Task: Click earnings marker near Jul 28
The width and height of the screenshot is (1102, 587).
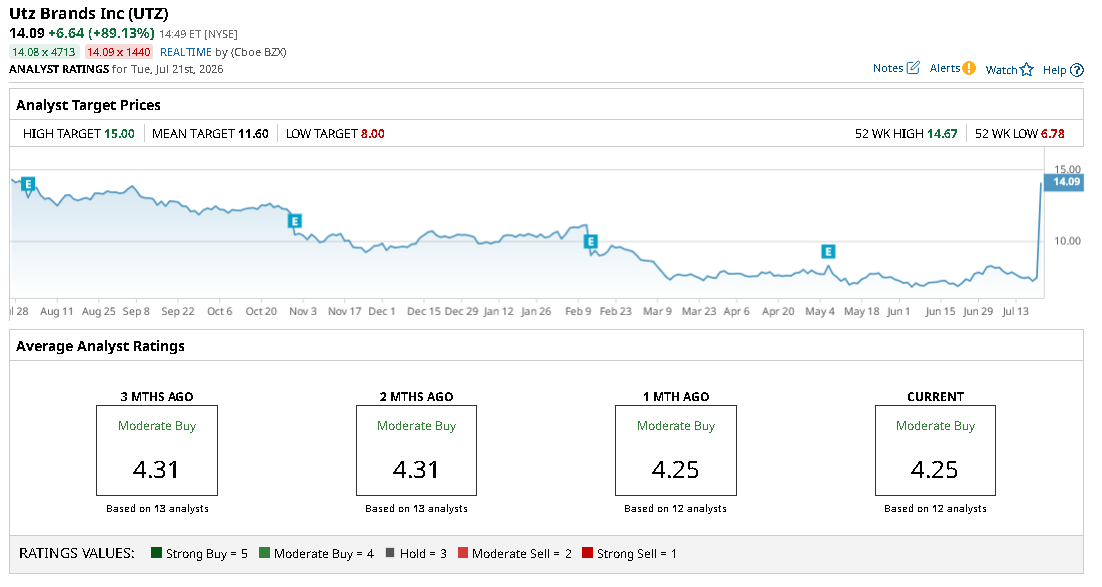Action: (x=27, y=184)
